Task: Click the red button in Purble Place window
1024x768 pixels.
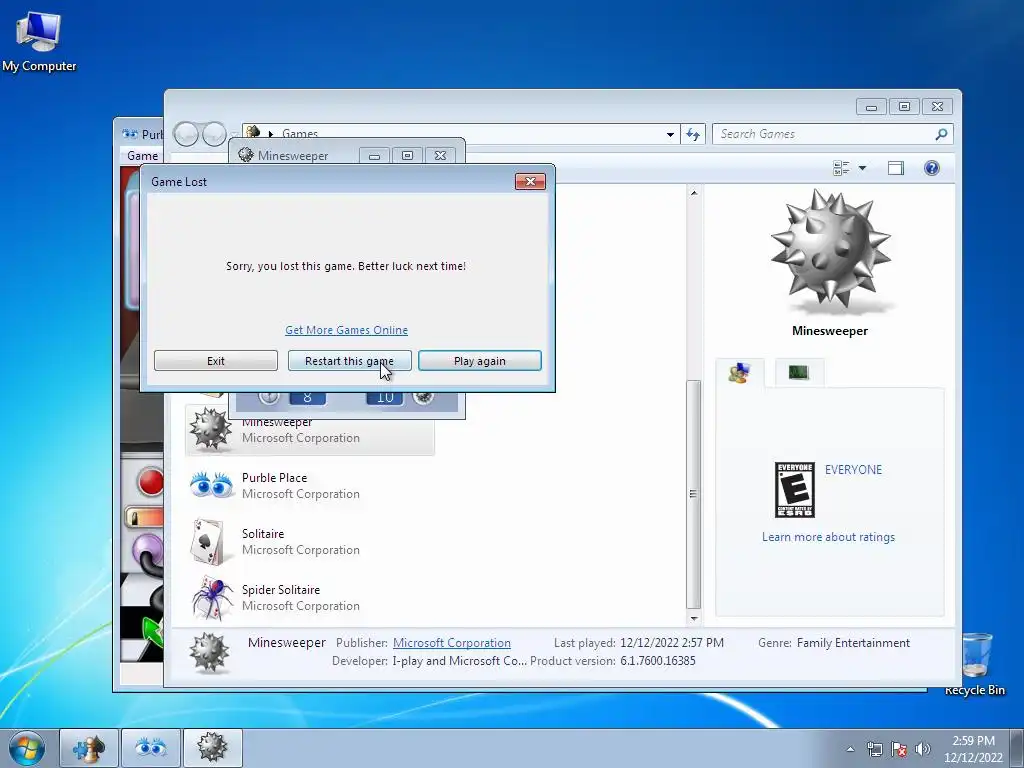Action: pyautogui.click(x=151, y=482)
